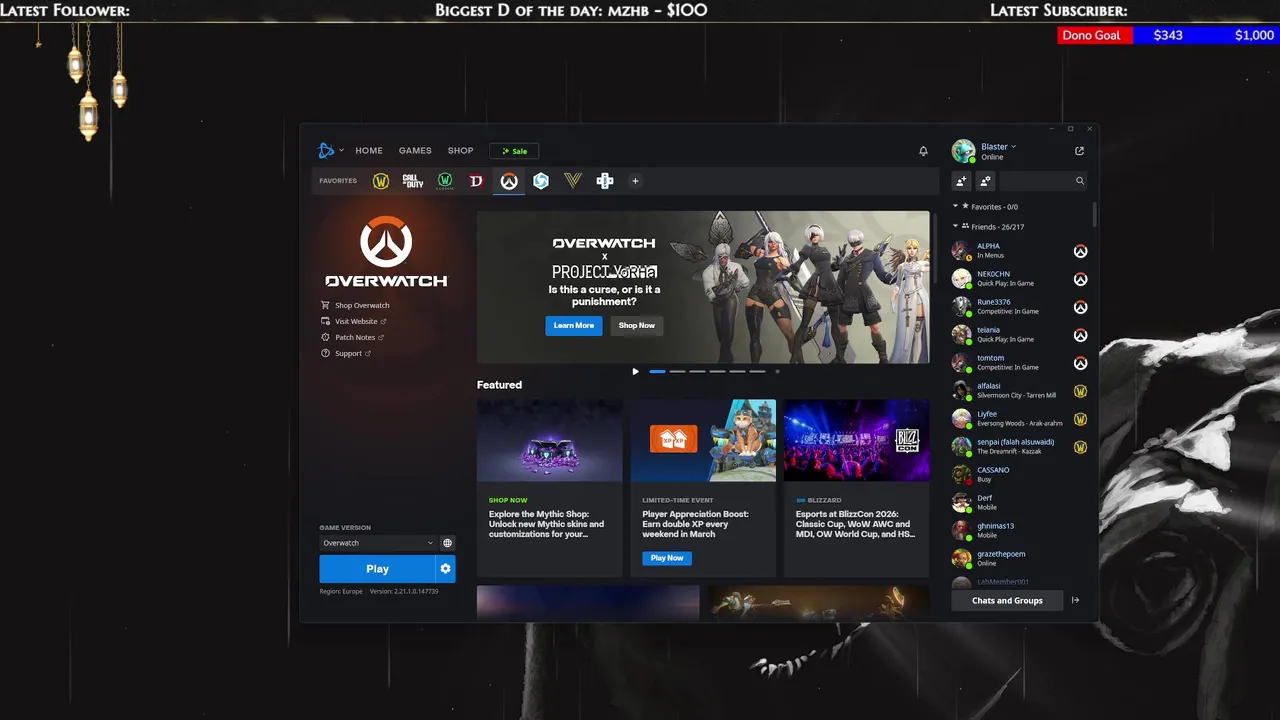Open the Blaster status dropdown

[x=998, y=146]
